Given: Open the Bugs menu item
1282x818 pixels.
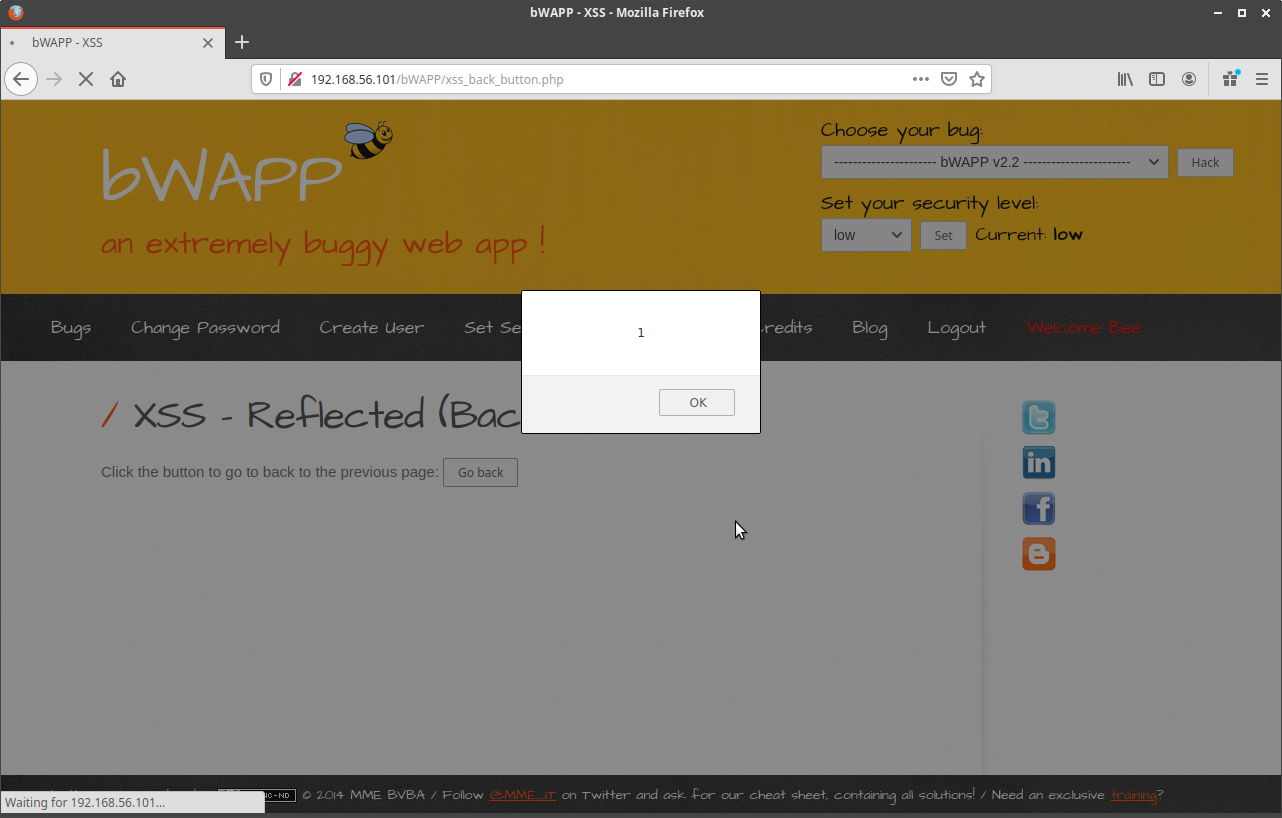Looking at the screenshot, I should (x=71, y=328).
